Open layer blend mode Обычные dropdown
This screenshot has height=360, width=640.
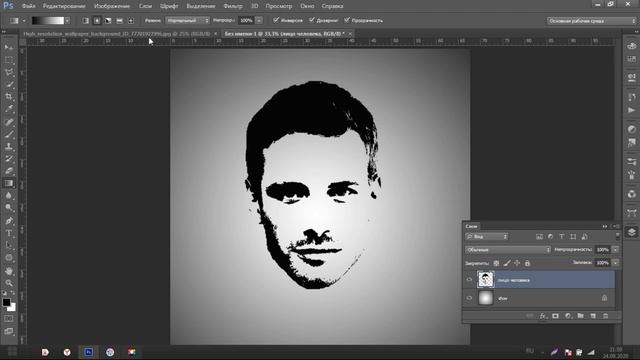coord(508,249)
